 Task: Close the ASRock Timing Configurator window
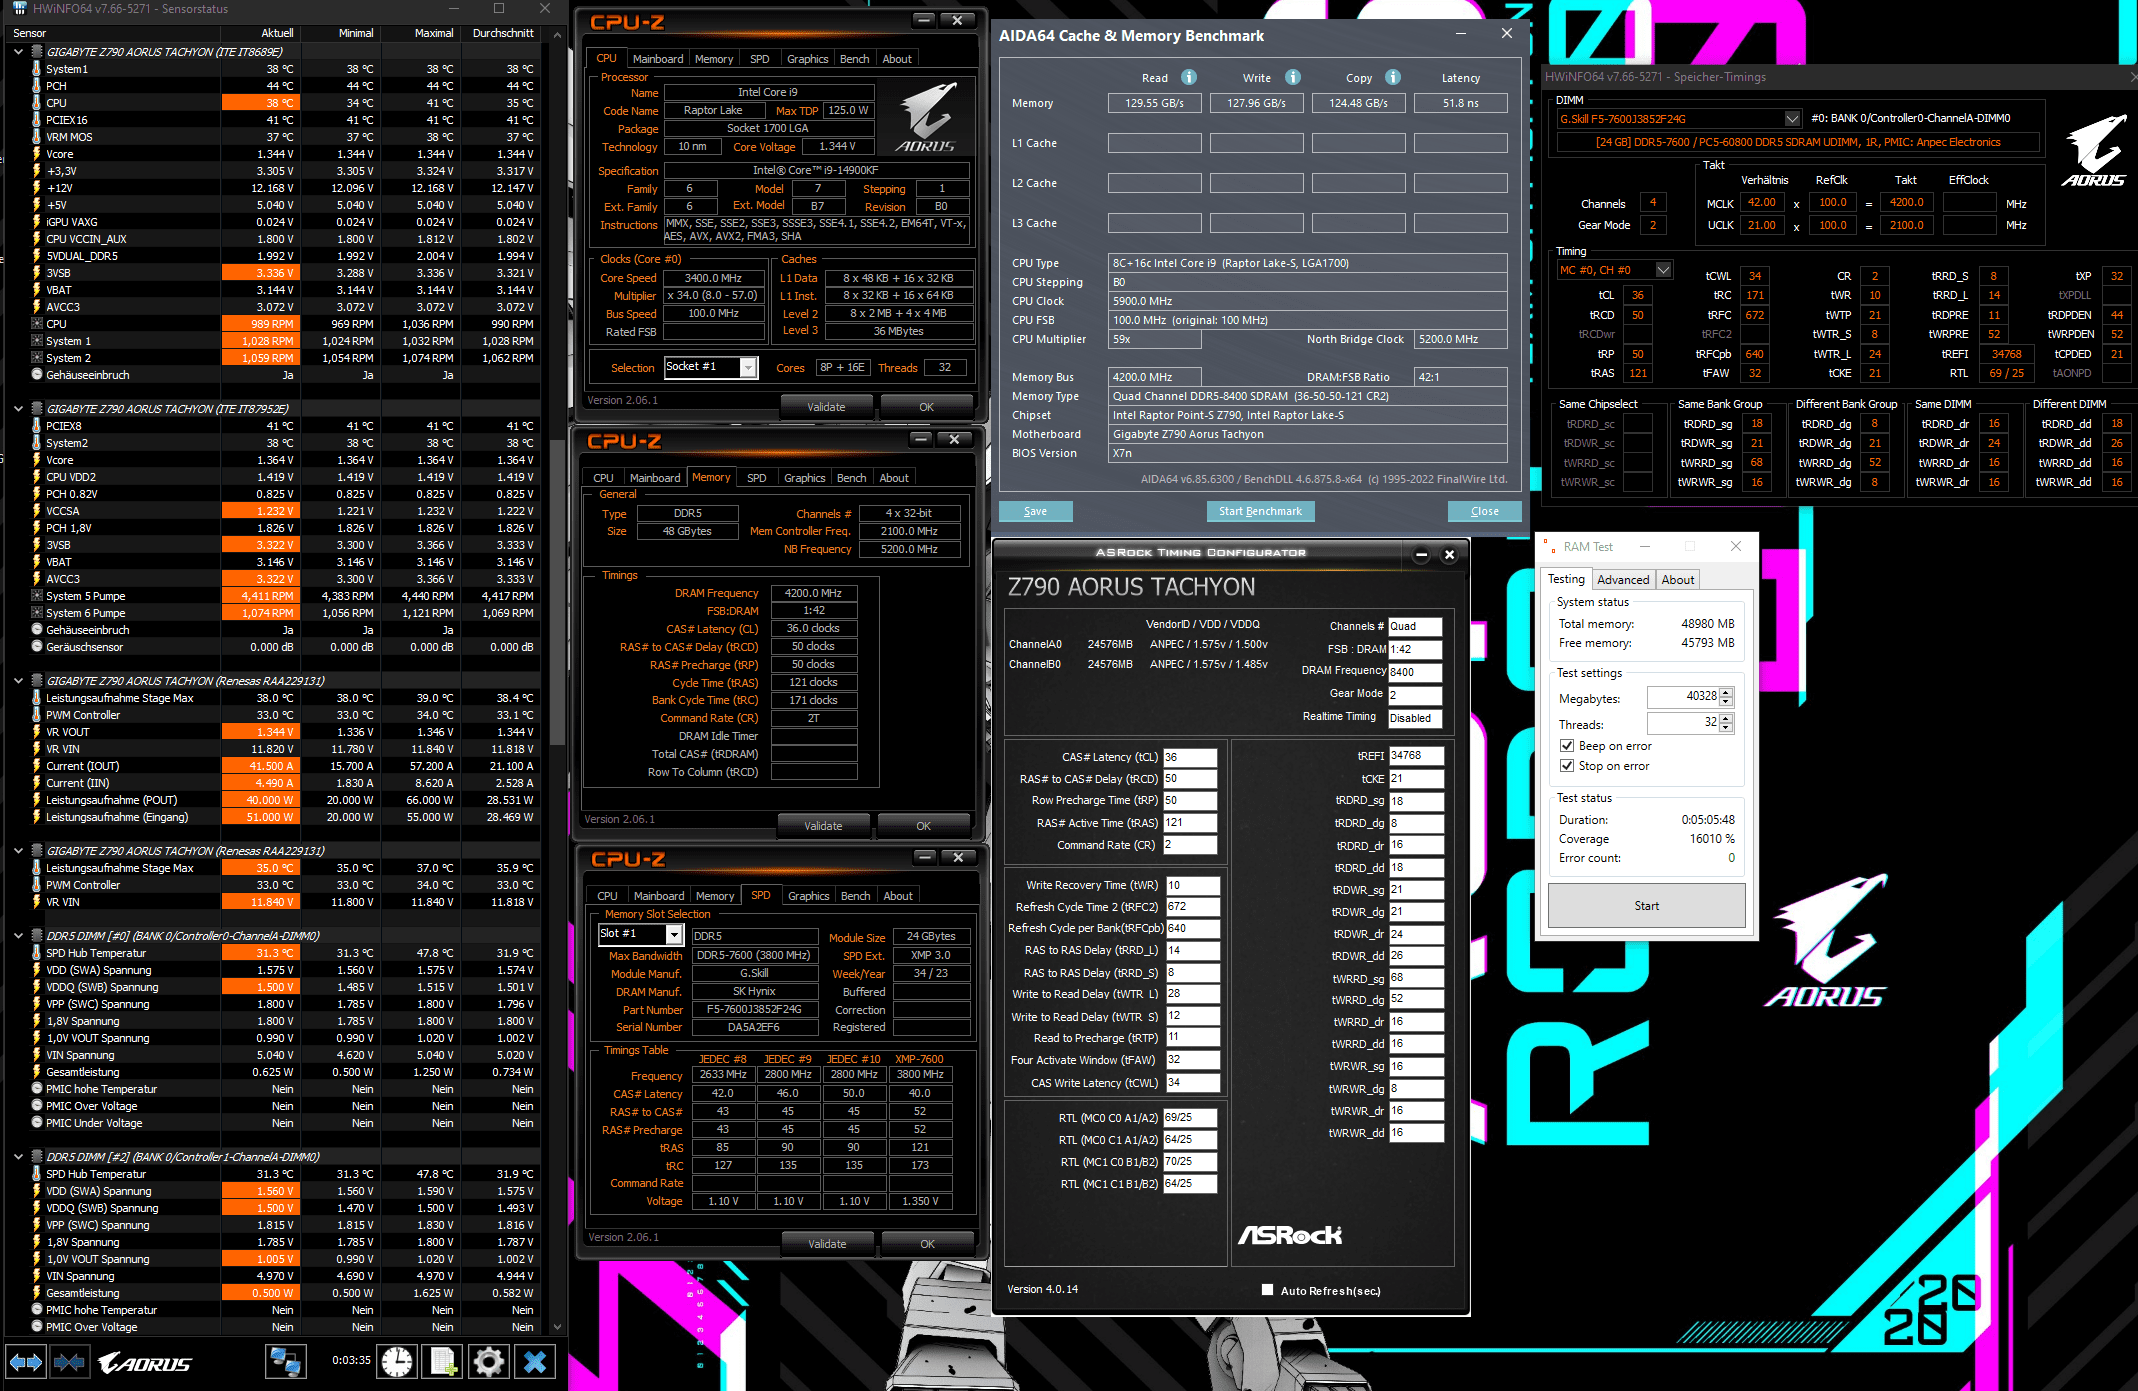pyautogui.click(x=1449, y=554)
